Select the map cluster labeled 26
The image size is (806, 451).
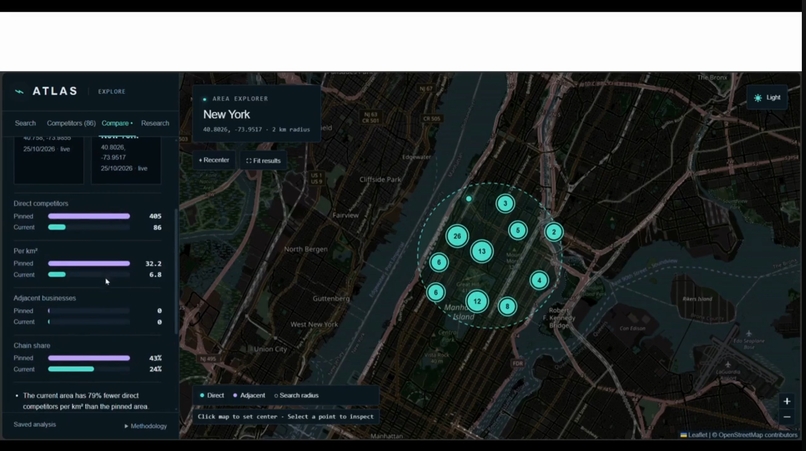[457, 237]
